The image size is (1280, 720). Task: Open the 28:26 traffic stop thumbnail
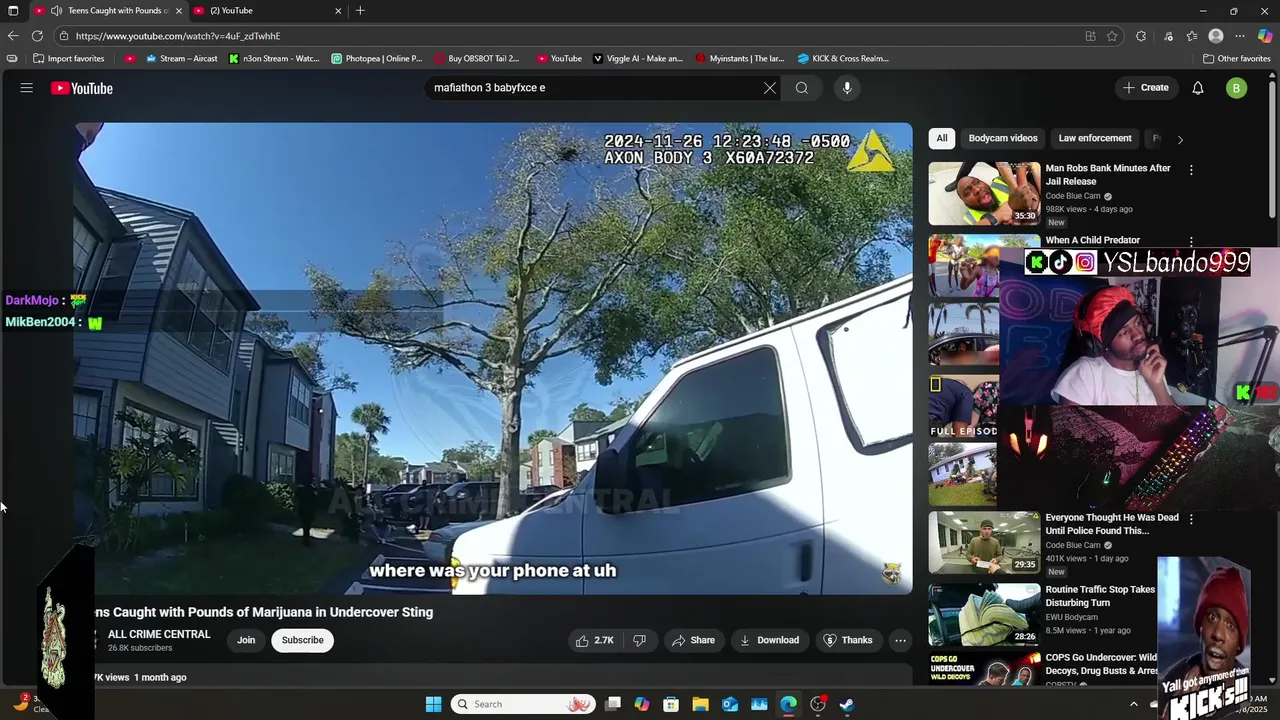click(984, 614)
